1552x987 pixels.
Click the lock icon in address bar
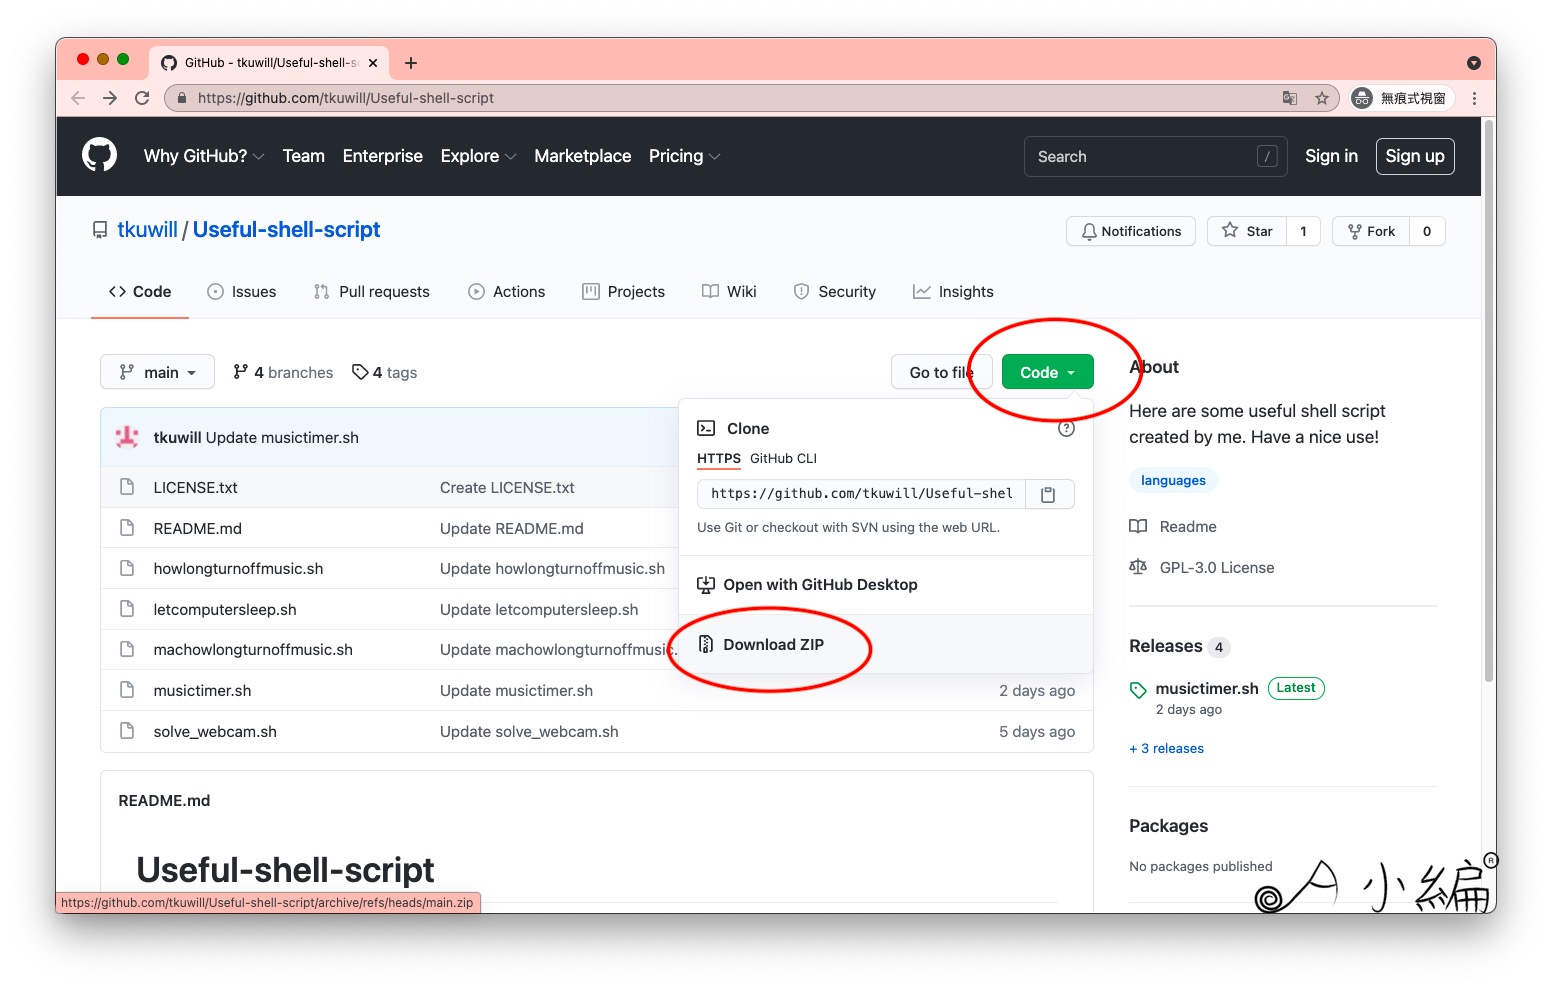[x=182, y=98]
